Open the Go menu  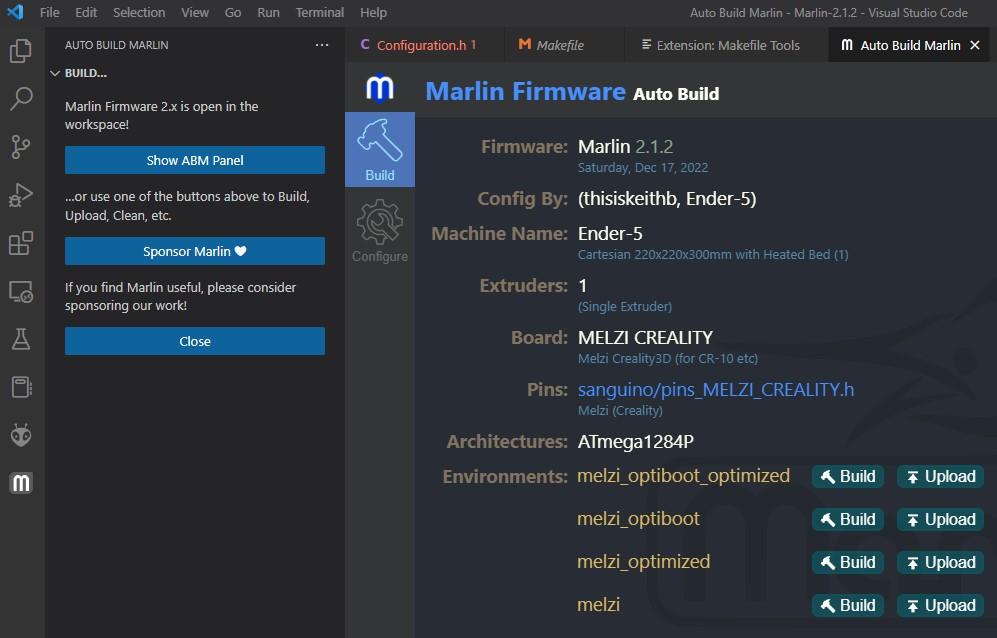click(x=233, y=12)
